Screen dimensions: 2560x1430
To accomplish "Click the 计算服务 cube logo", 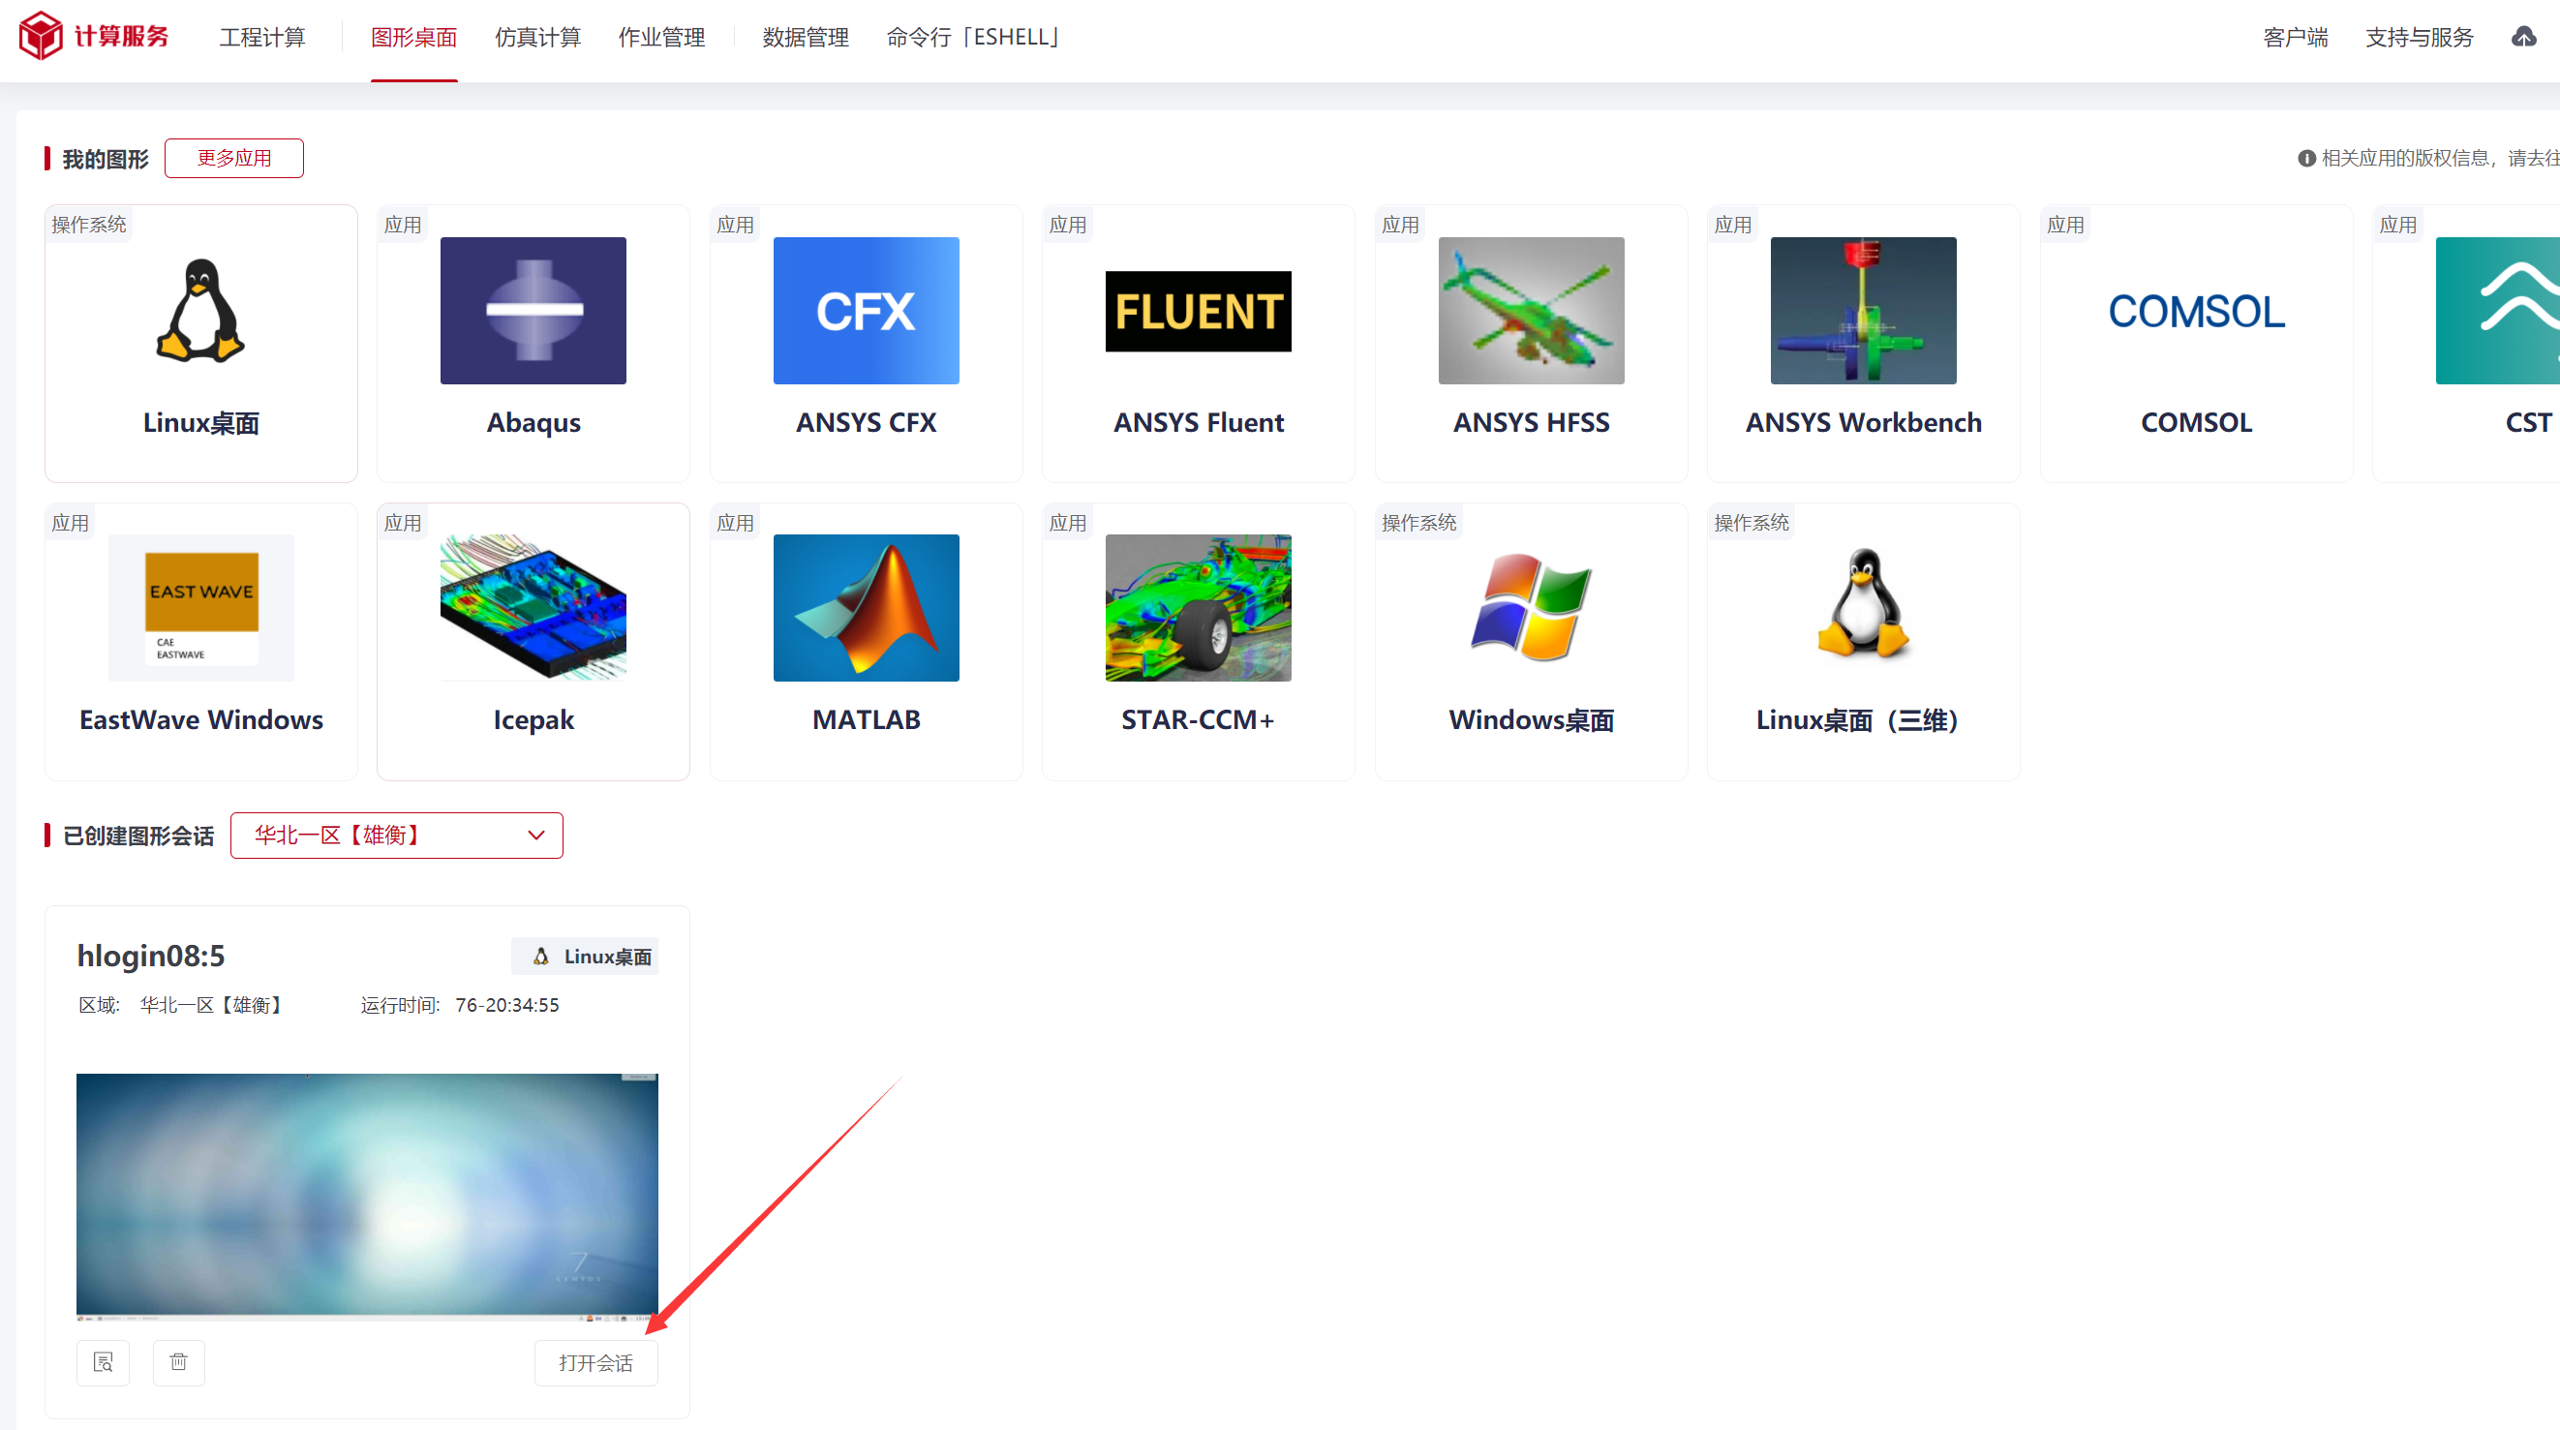I will coord(41,36).
